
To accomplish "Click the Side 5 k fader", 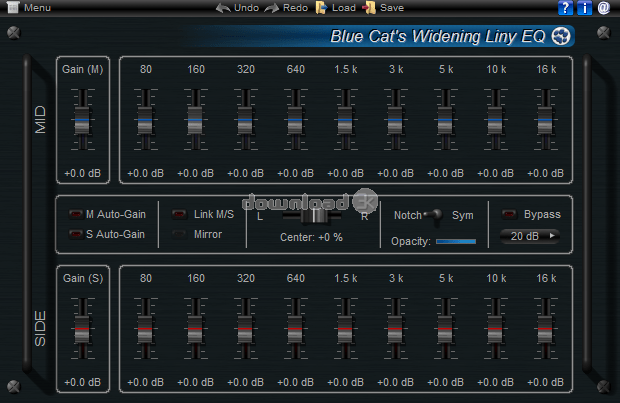I will pyautogui.click(x=445, y=329).
